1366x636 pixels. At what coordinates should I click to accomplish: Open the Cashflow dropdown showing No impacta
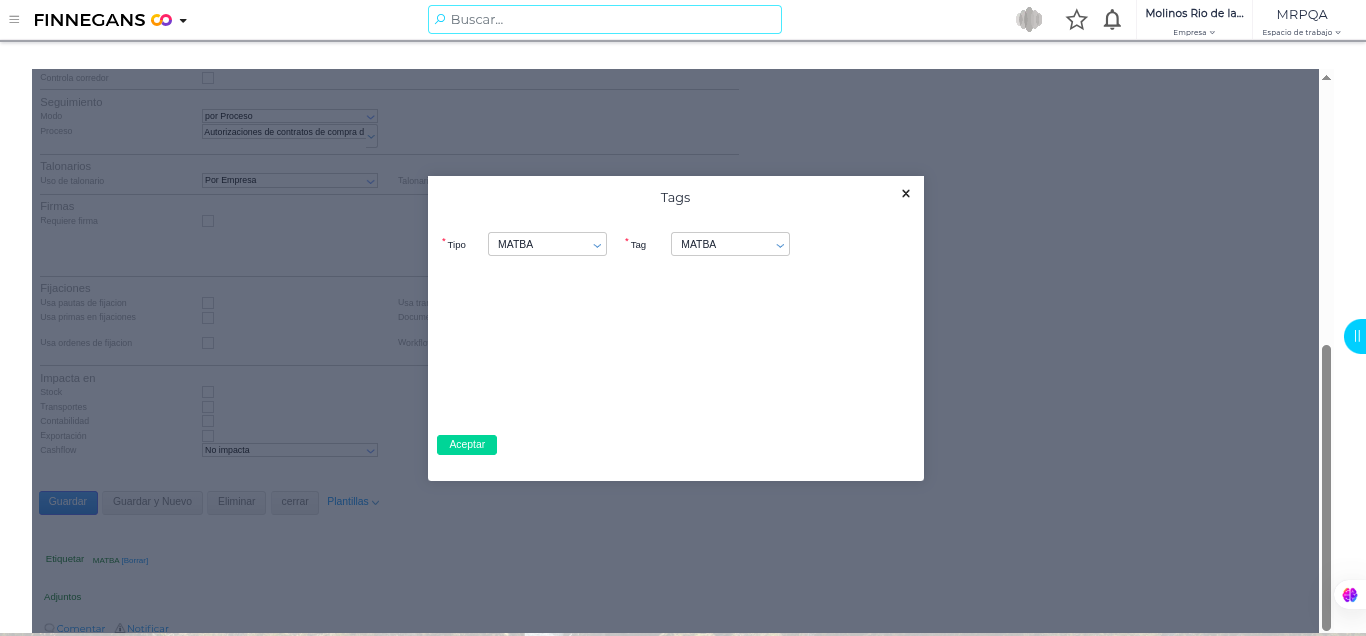point(290,450)
